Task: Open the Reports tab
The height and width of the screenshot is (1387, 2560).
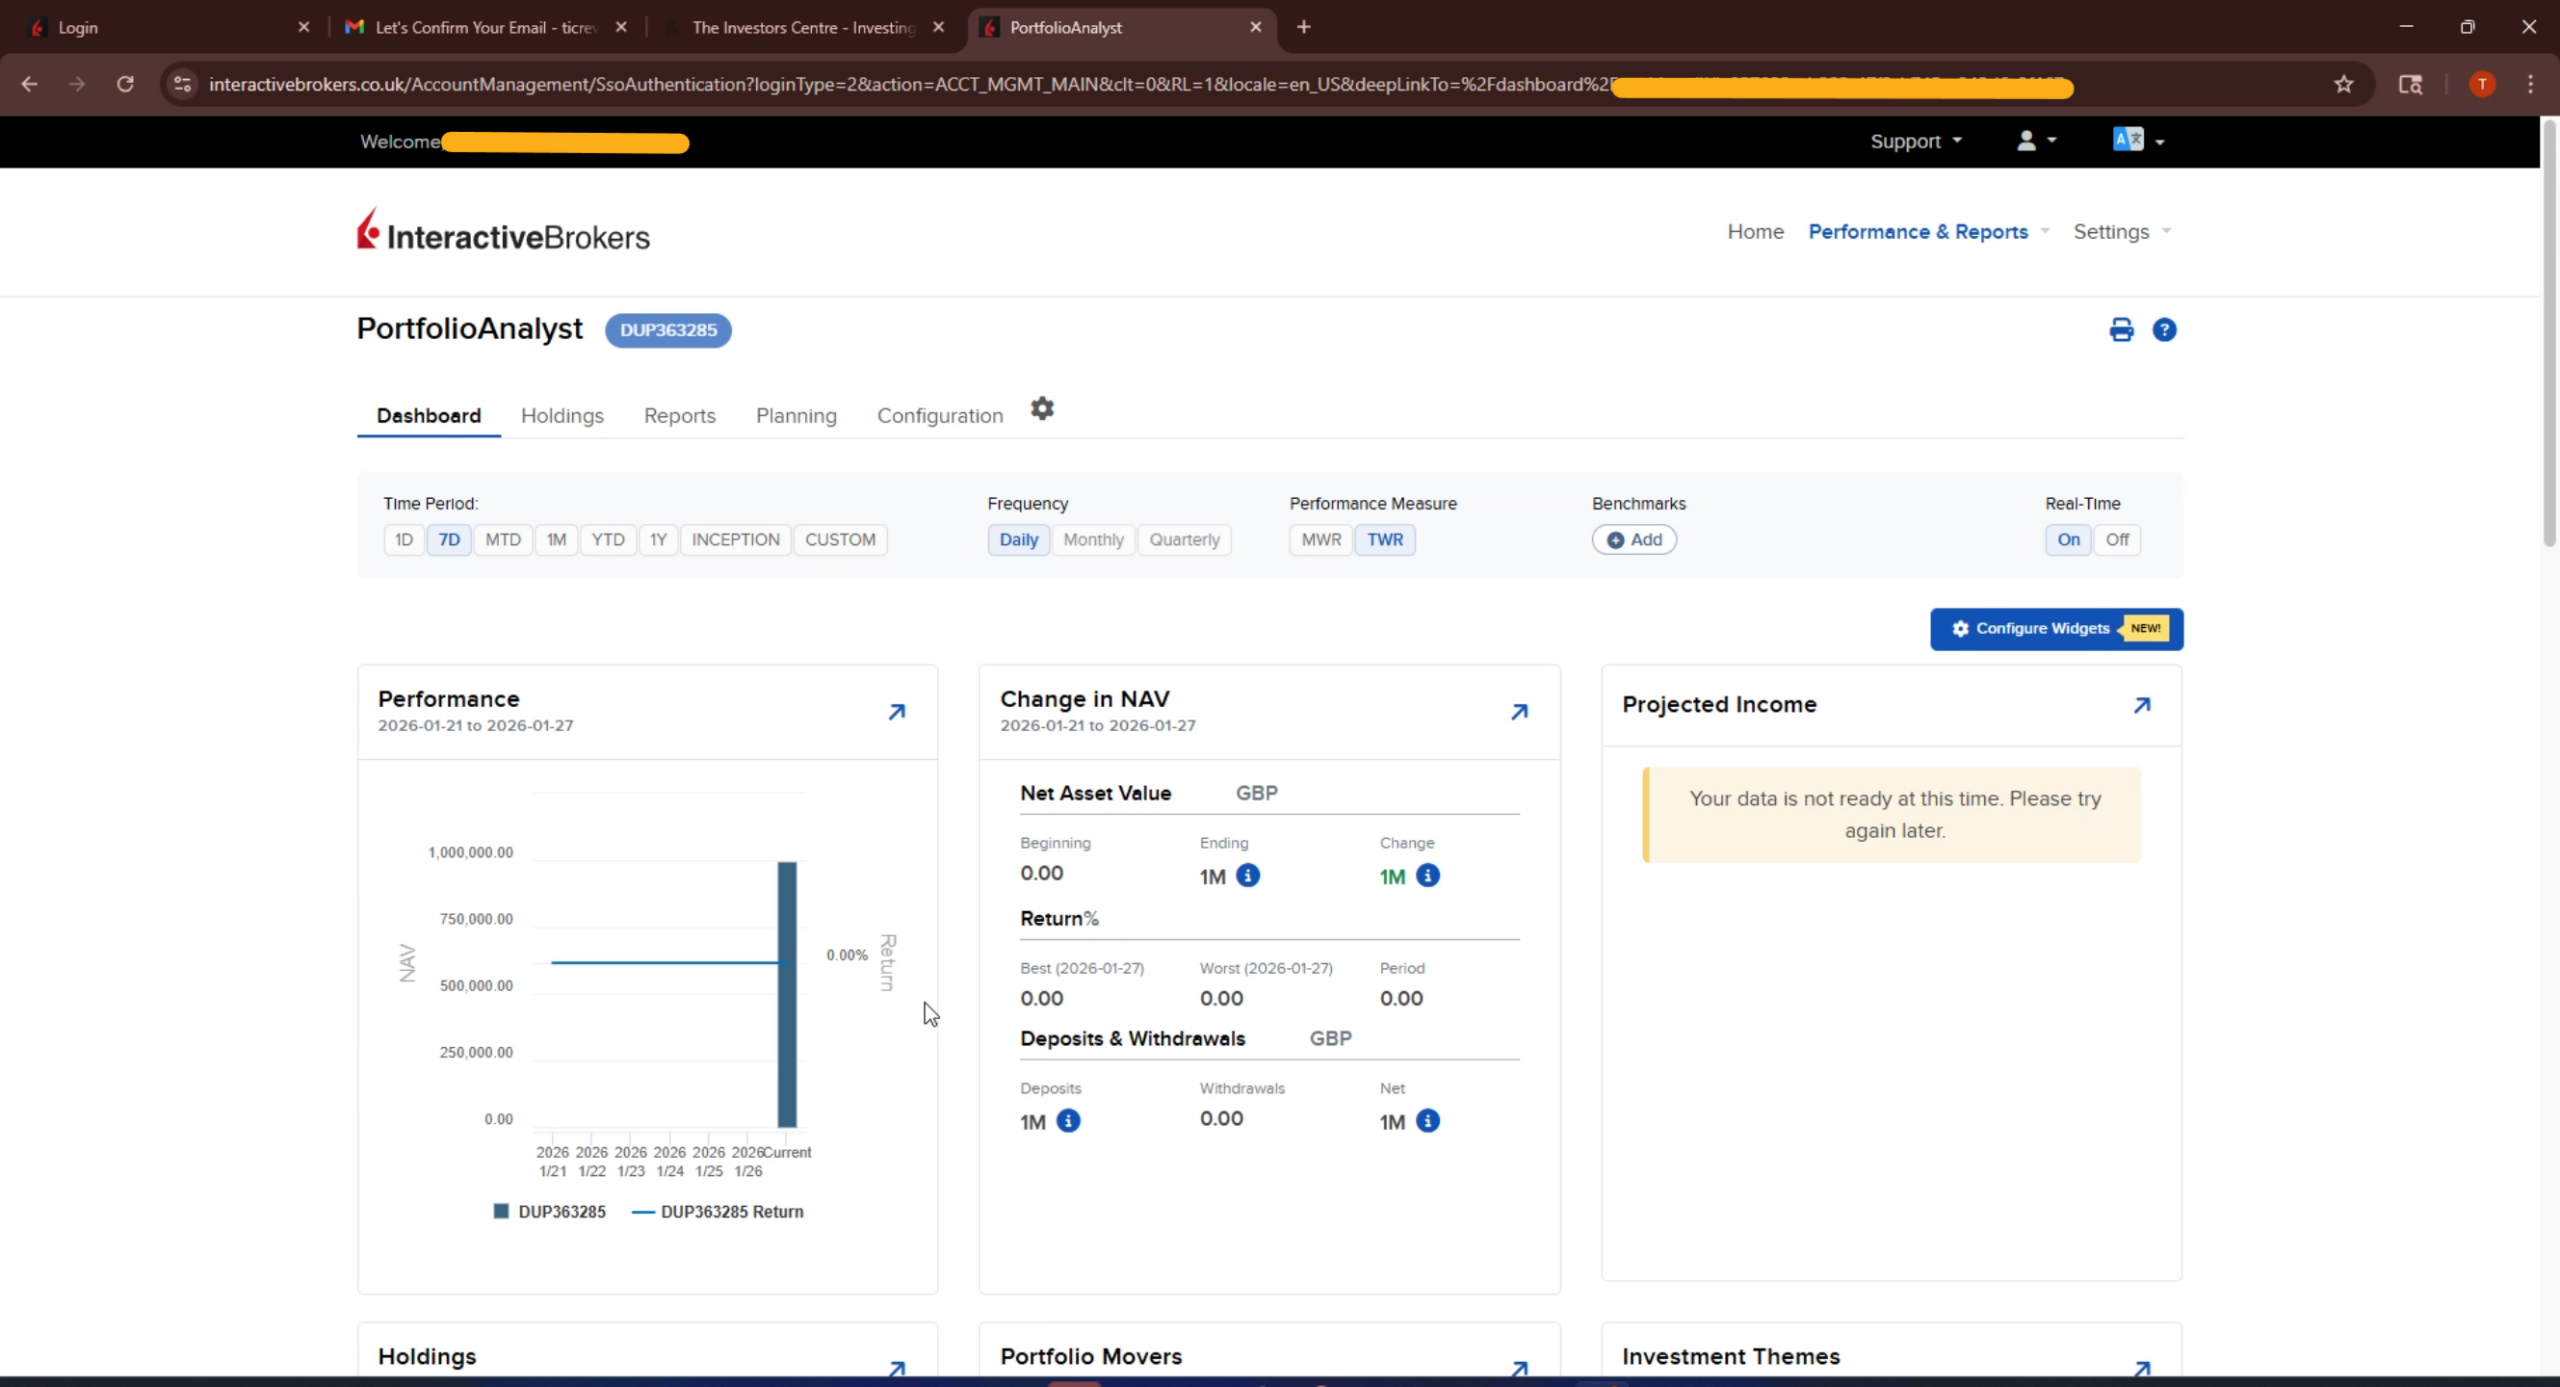Action: coord(679,416)
